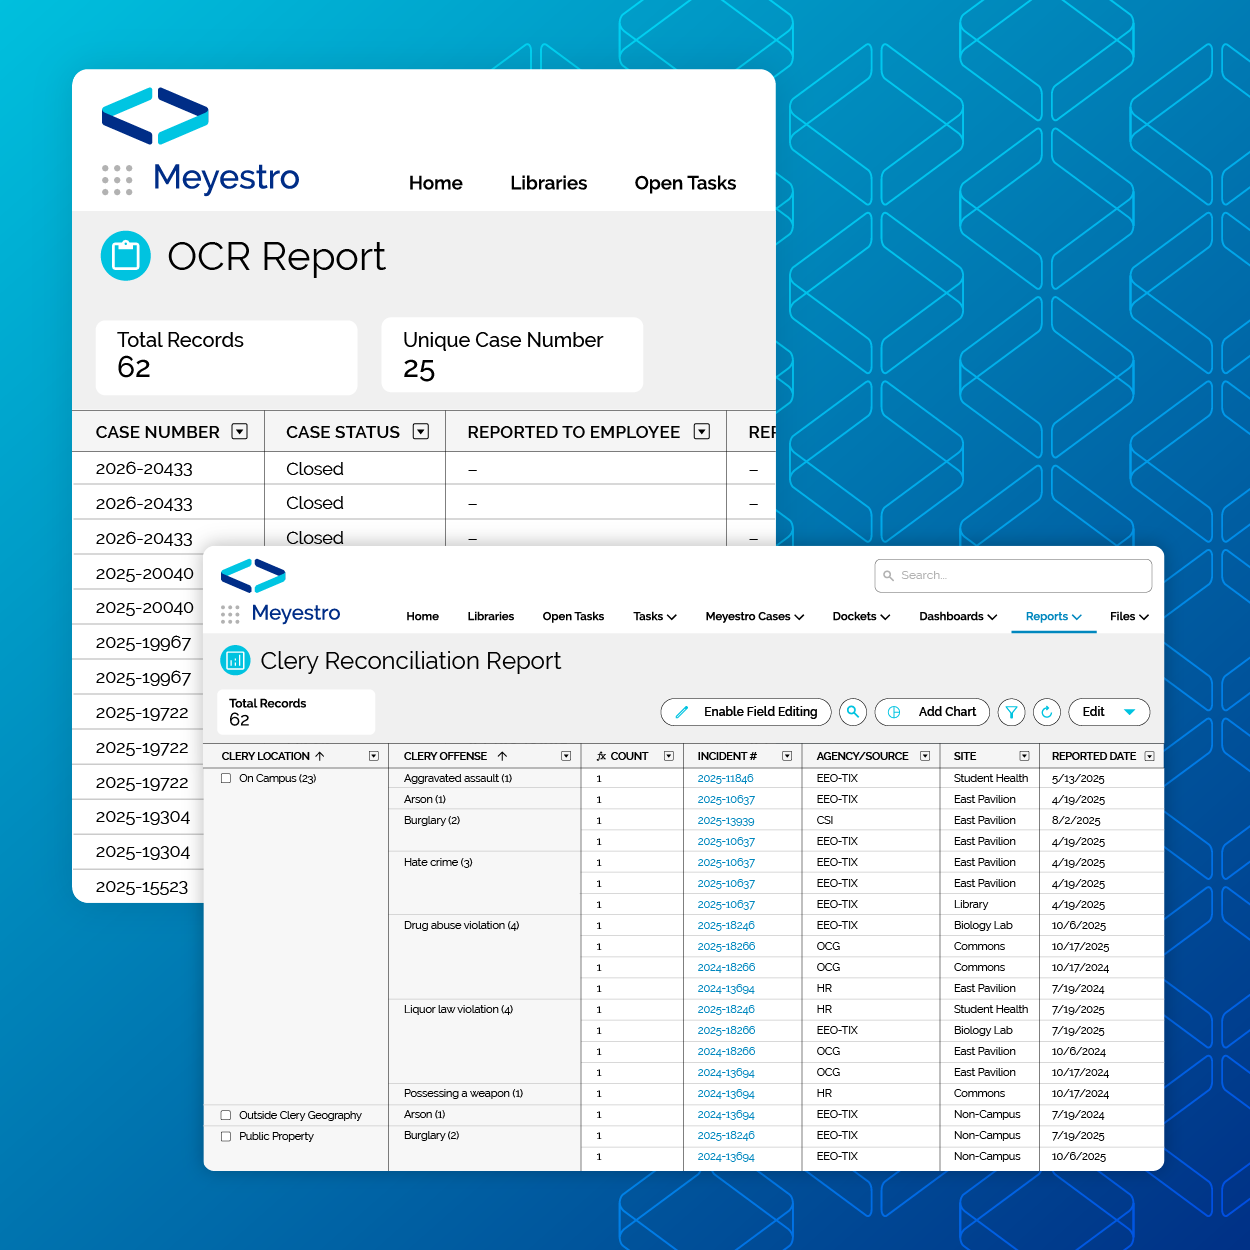
Task: Open the app grid dots in OCR Report window
Action: coord(117,180)
